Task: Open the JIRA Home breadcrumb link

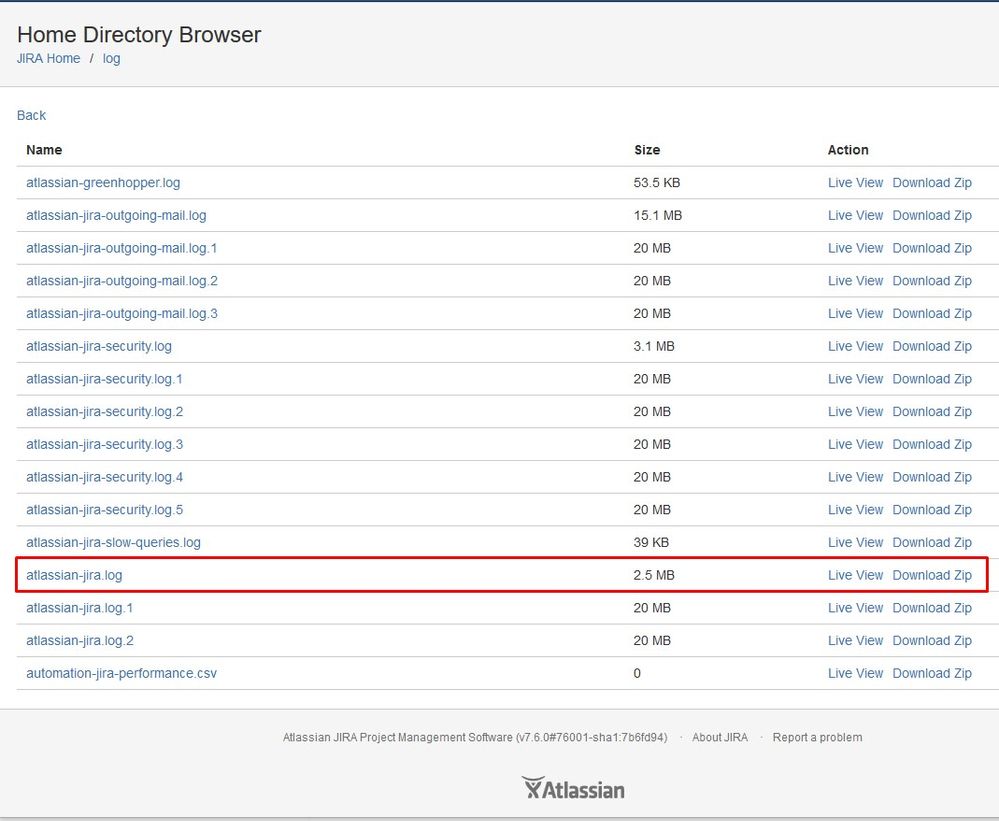Action: coord(48,59)
